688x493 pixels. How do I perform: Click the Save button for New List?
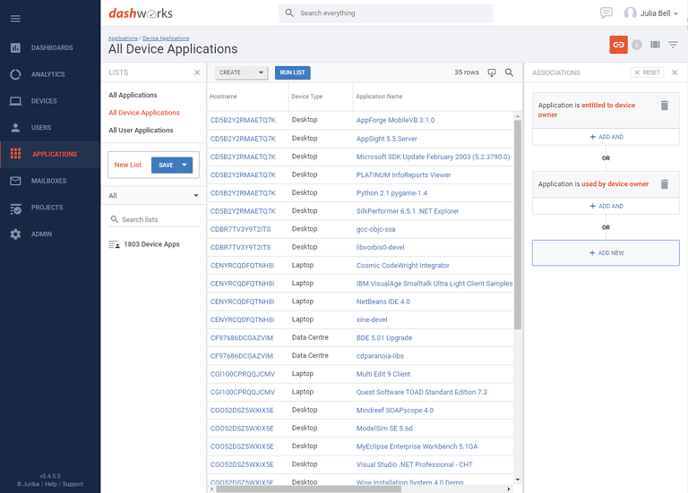click(x=165, y=165)
